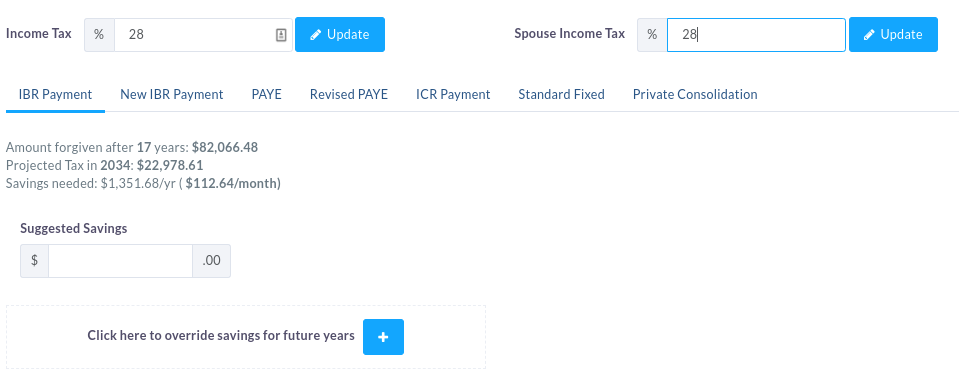Click the dollar sign addon under Suggested Savings

34,261
